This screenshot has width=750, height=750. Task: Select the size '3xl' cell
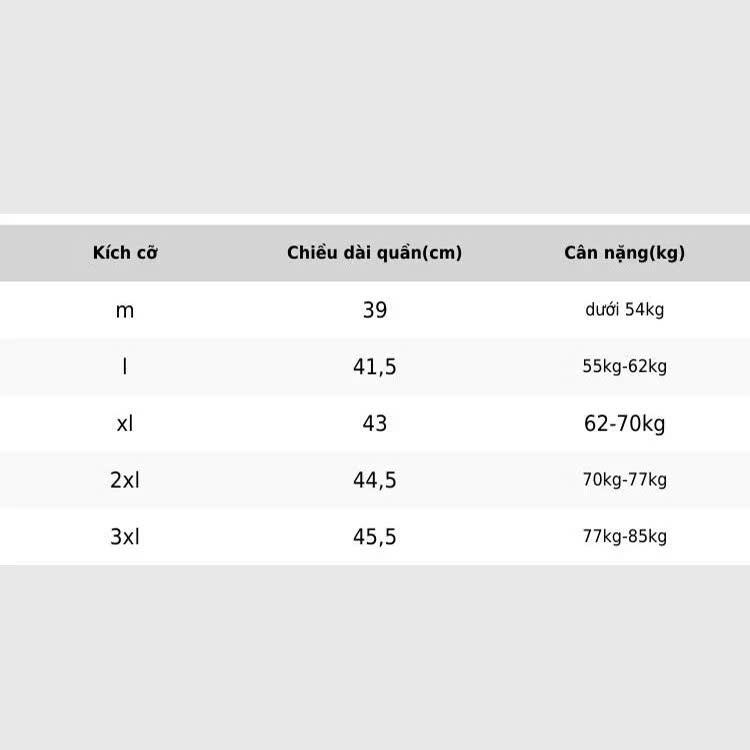coord(125,536)
